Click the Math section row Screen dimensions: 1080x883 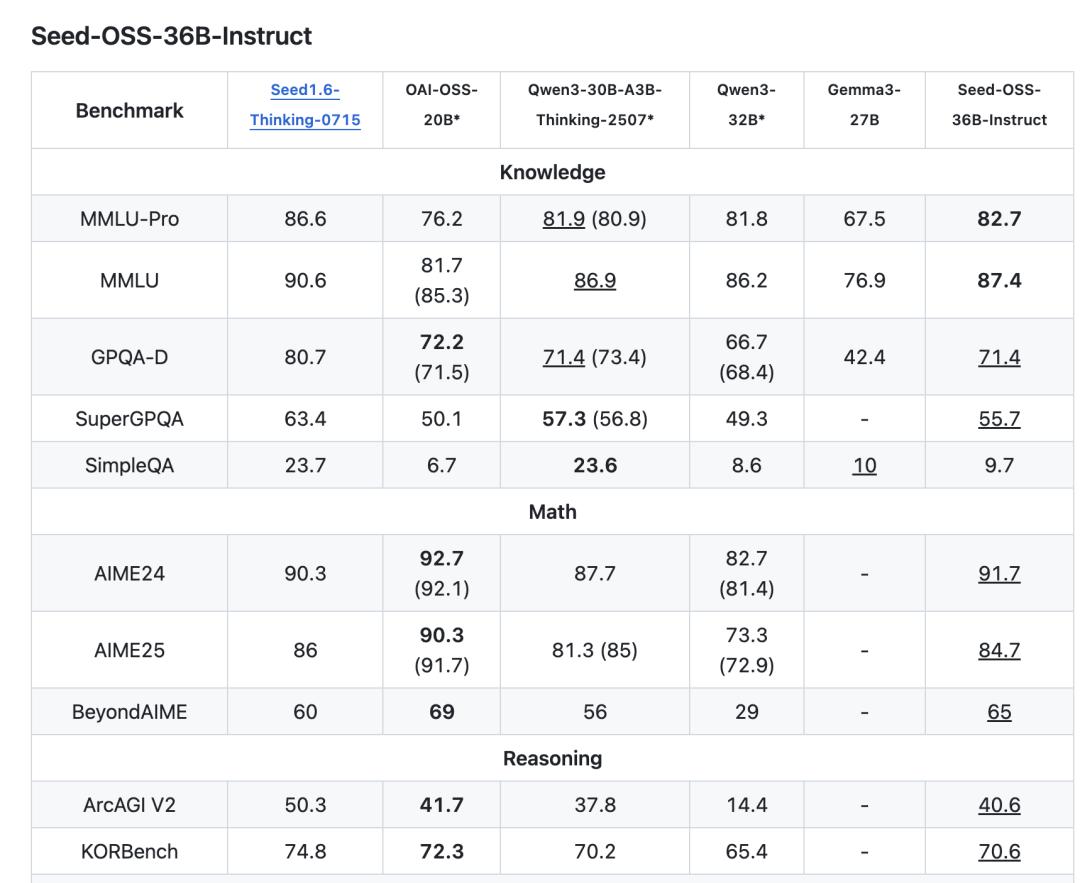(552, 512)
